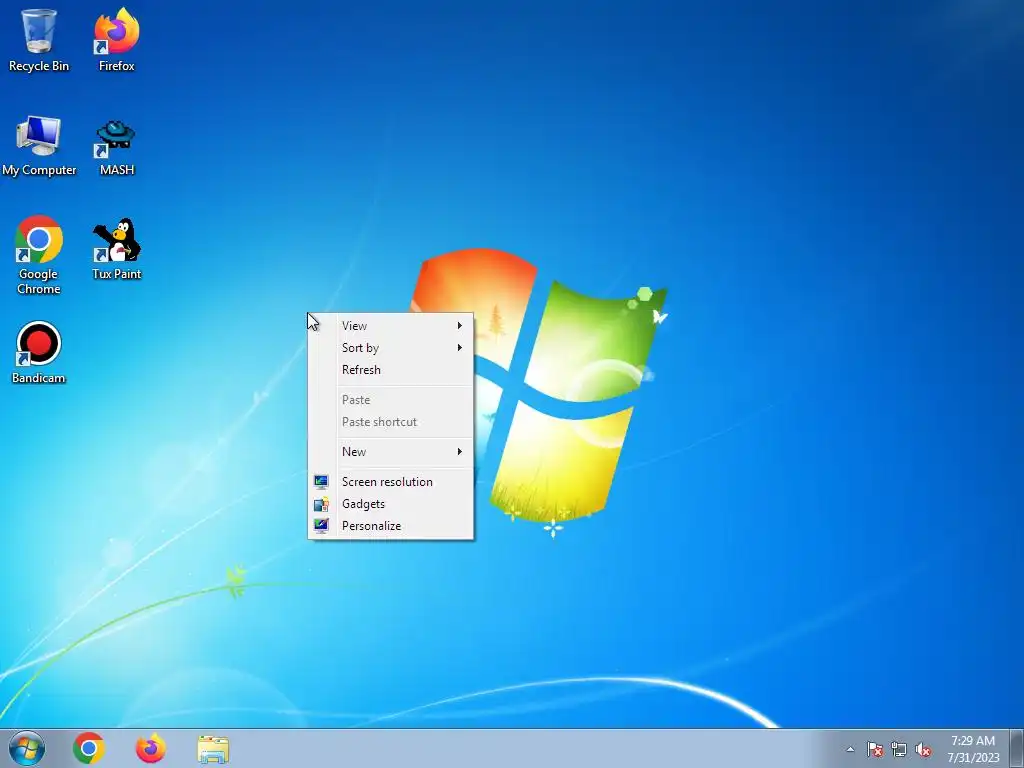Screen dimensions: 1024x768
Task: Click the Show desktop button in the taskbar corner
Action: point(1017,748)
